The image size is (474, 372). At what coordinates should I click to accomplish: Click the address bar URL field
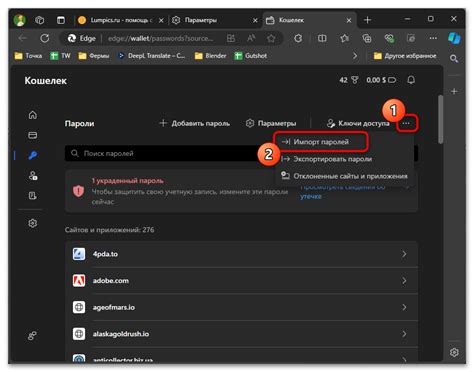[x=160, y=38]
